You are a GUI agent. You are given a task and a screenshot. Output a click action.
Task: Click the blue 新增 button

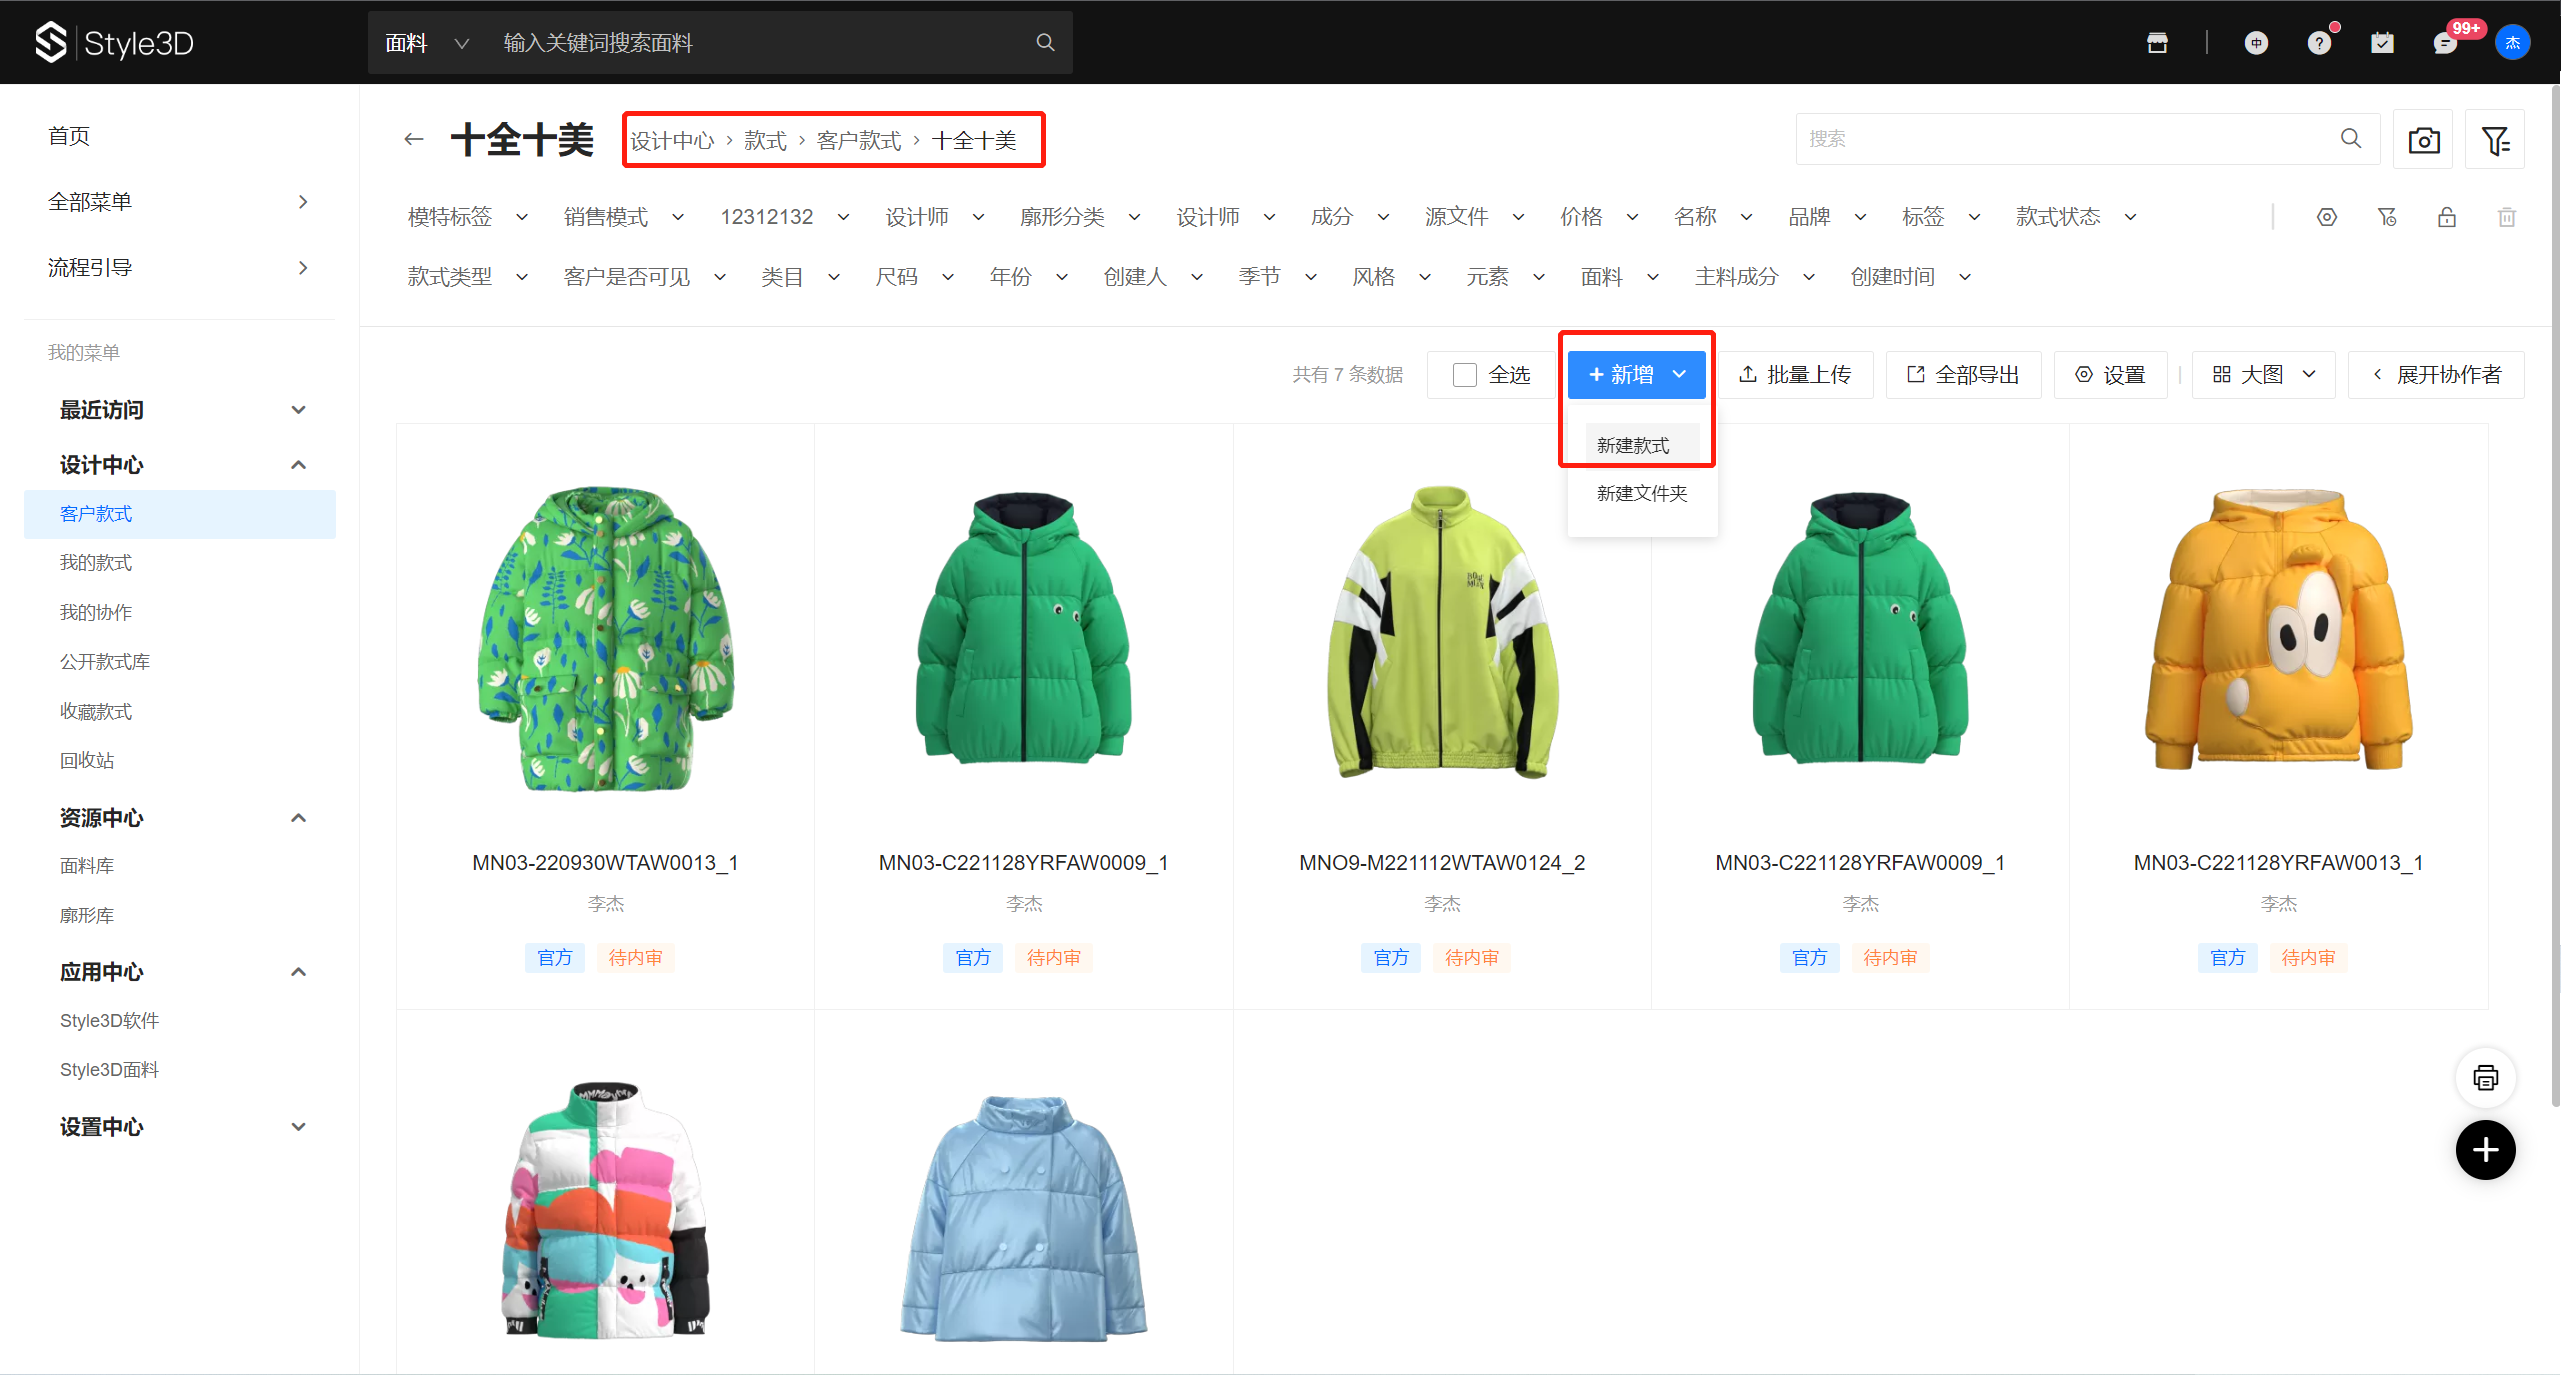point(1637,375)
